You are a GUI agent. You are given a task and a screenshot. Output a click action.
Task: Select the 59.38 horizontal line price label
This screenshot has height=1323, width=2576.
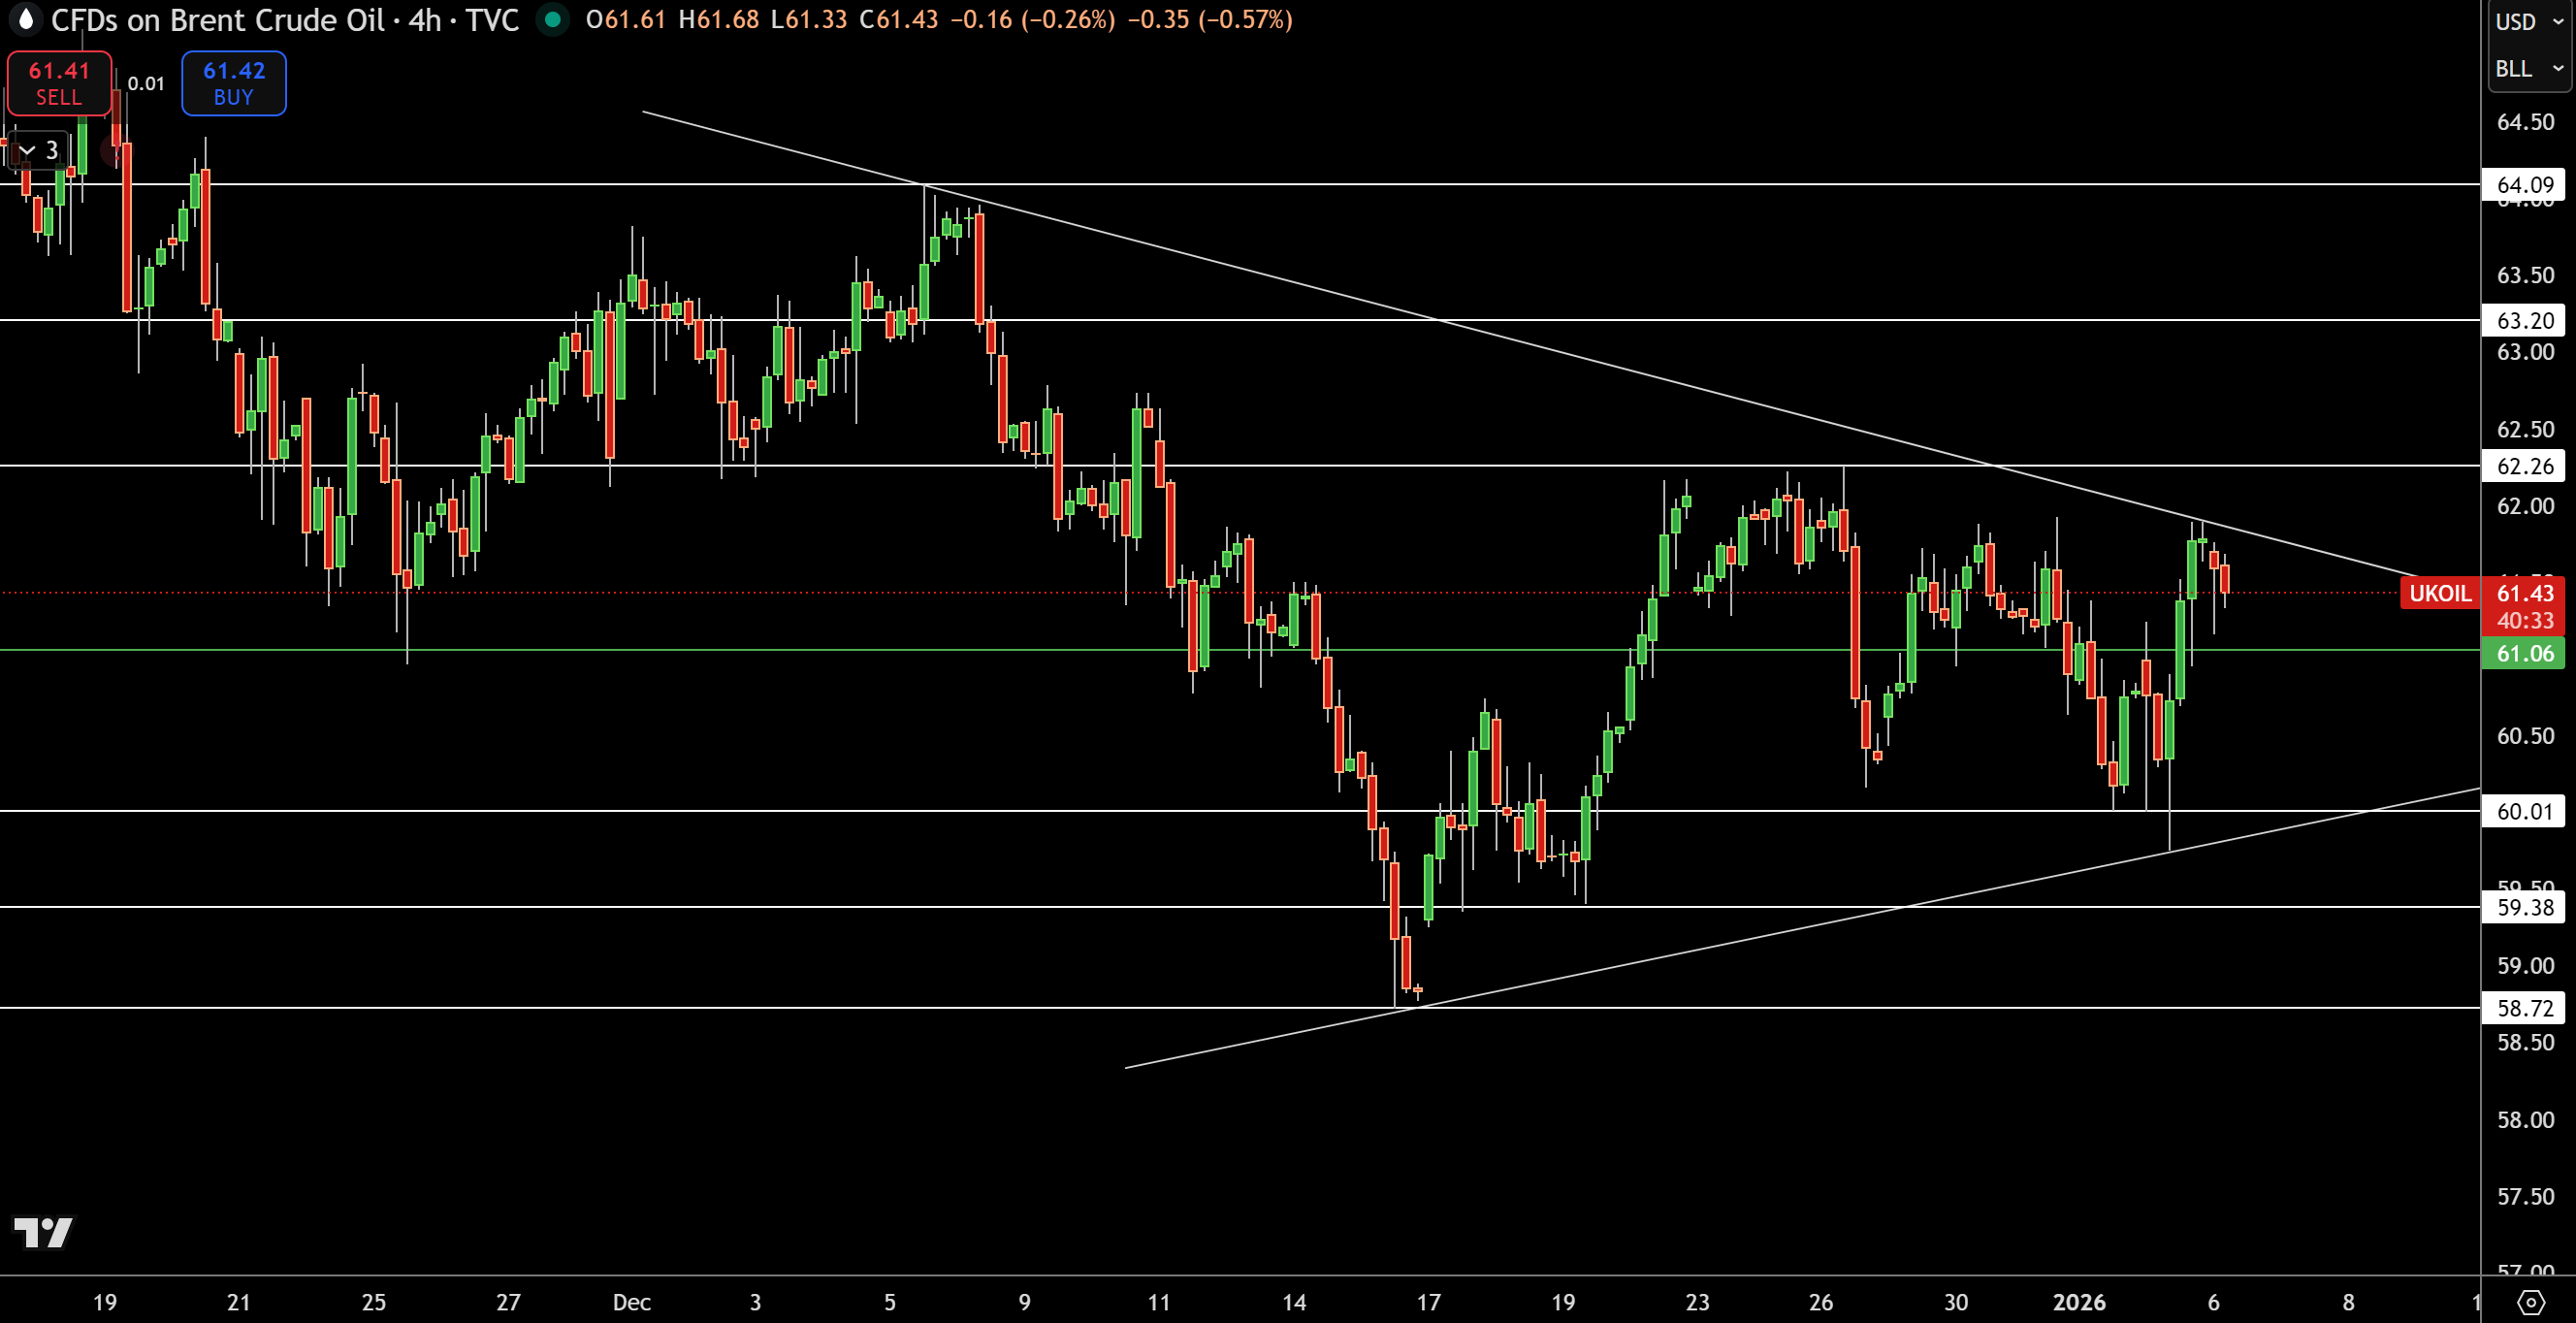coord(2525,908)
